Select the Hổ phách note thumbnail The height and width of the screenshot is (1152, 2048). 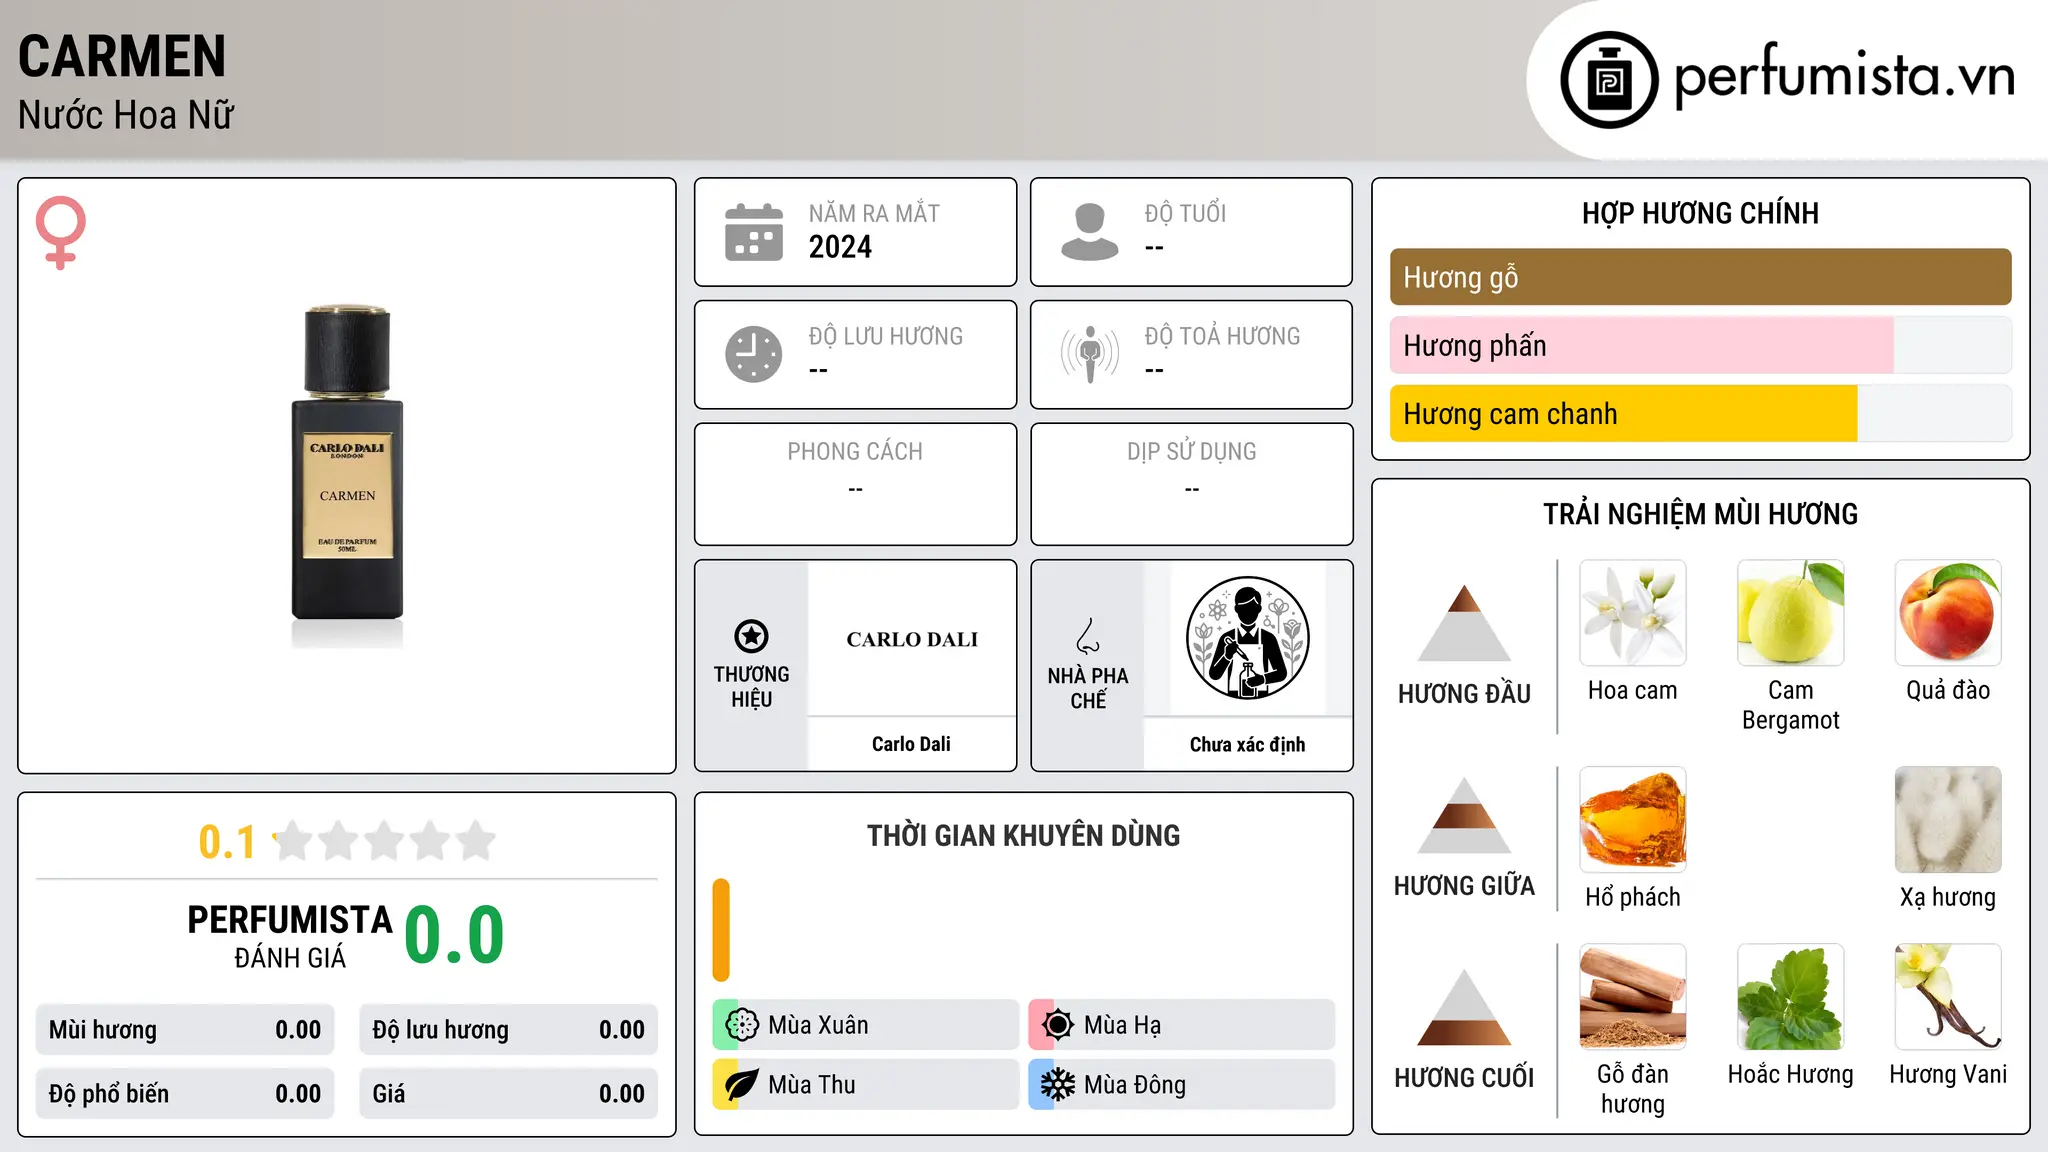(x=1633, y=820)
